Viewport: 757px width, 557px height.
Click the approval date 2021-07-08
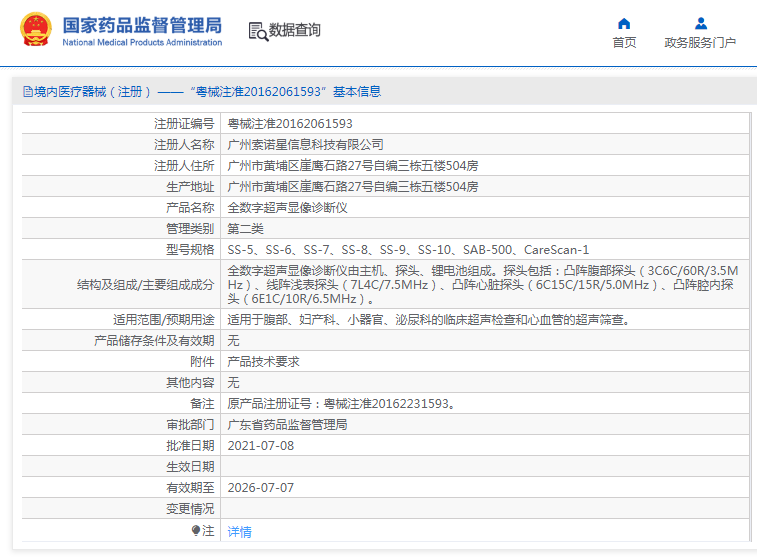(x=261, y=446)
